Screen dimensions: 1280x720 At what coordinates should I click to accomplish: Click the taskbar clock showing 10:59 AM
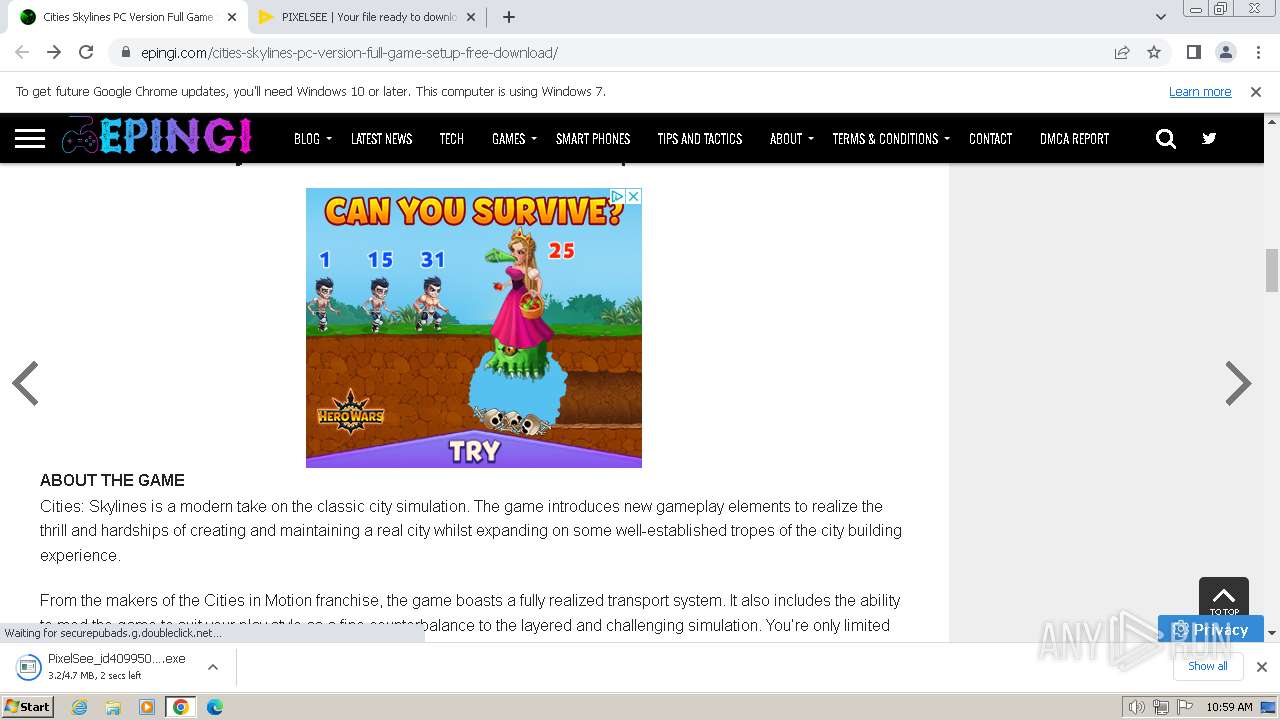(1229, 707)
